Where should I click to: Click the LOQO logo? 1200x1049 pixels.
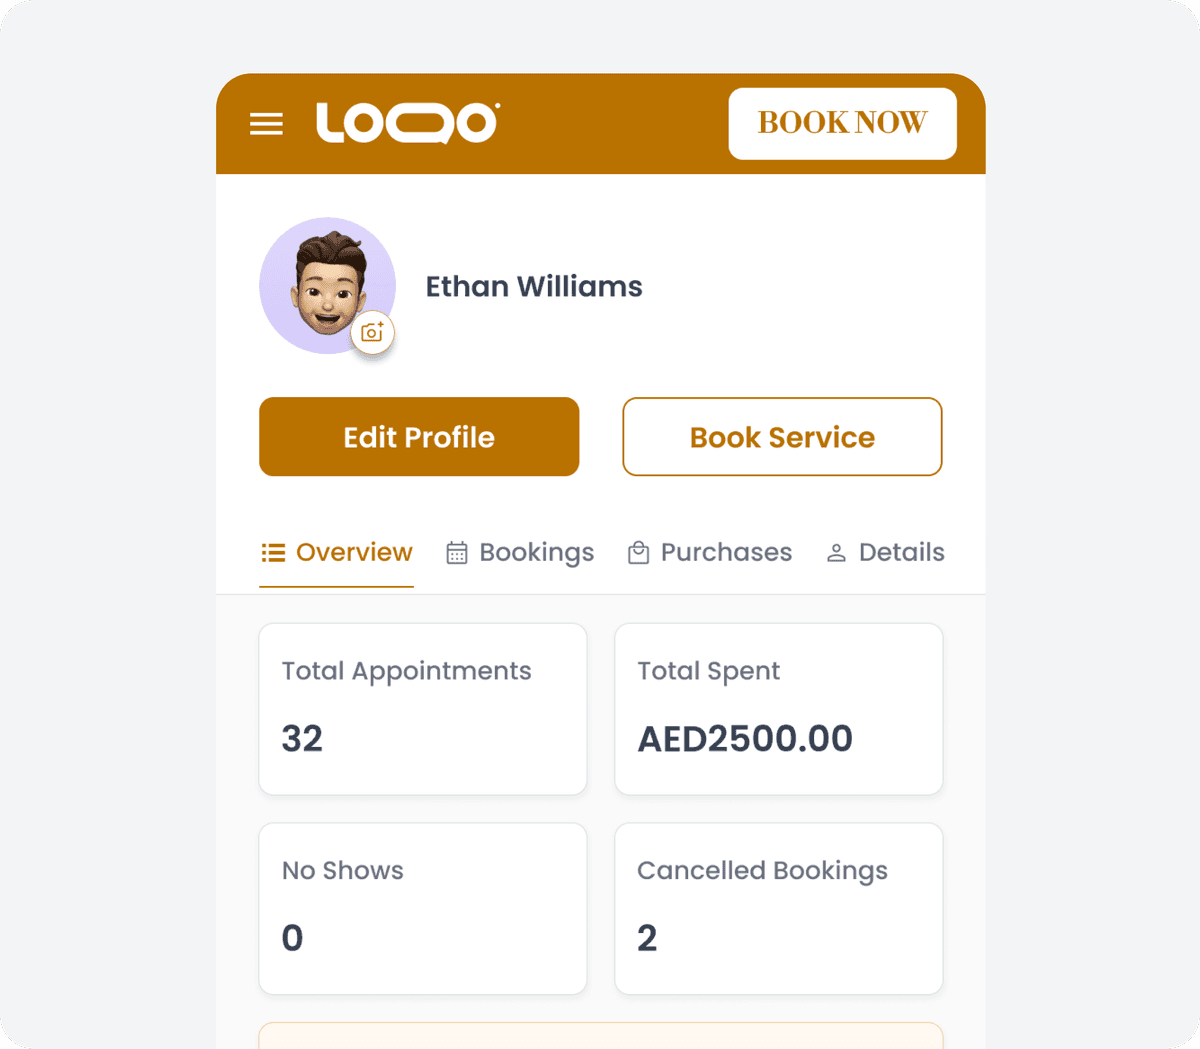(408, 123)
